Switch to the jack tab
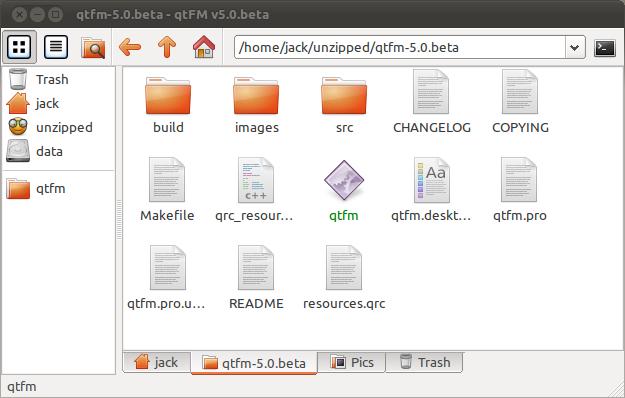Screen dimensions: 625x398 [157, 362]
